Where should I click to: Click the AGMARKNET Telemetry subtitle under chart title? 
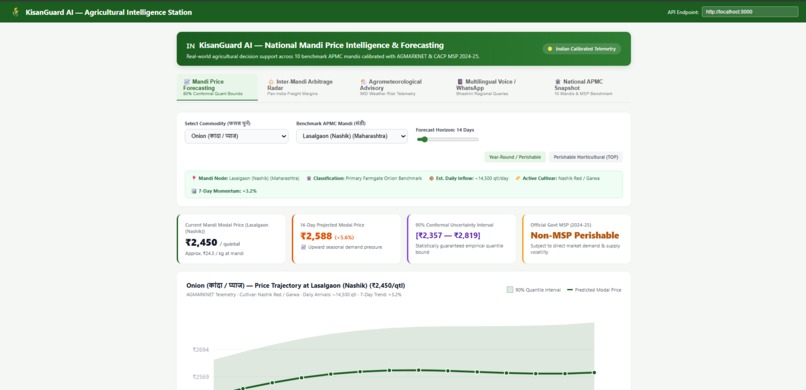coord(294,295)
